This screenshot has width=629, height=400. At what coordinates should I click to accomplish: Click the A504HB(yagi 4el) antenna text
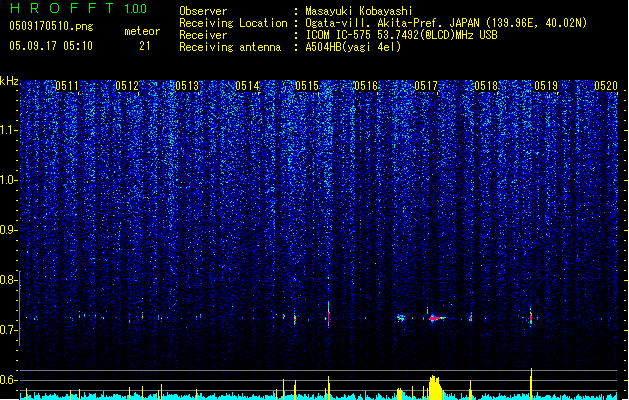[353, 47]
